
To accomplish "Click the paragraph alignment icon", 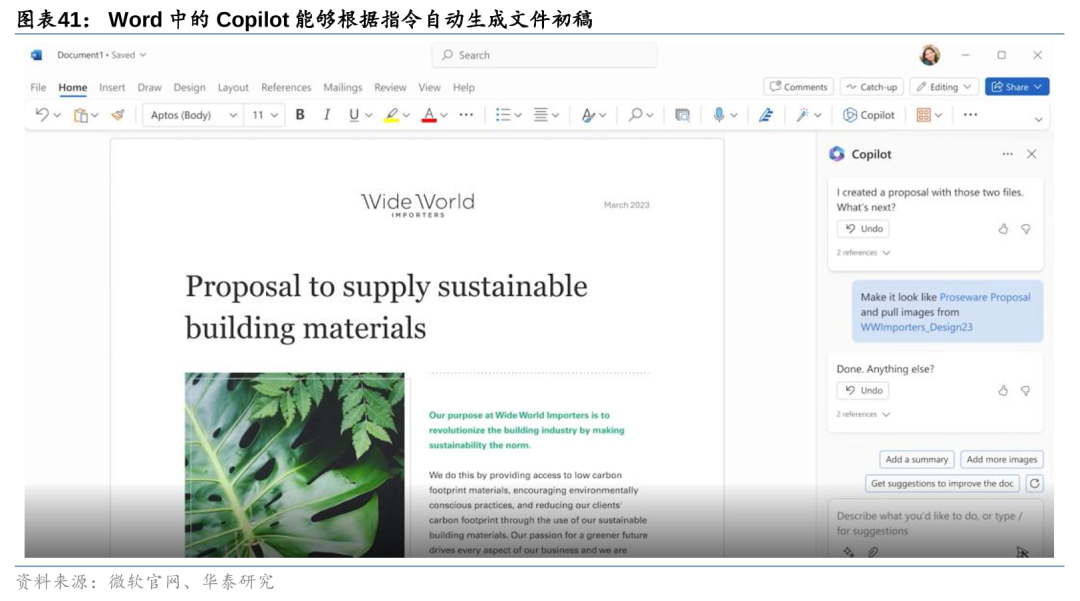I will tap(541, 115).
